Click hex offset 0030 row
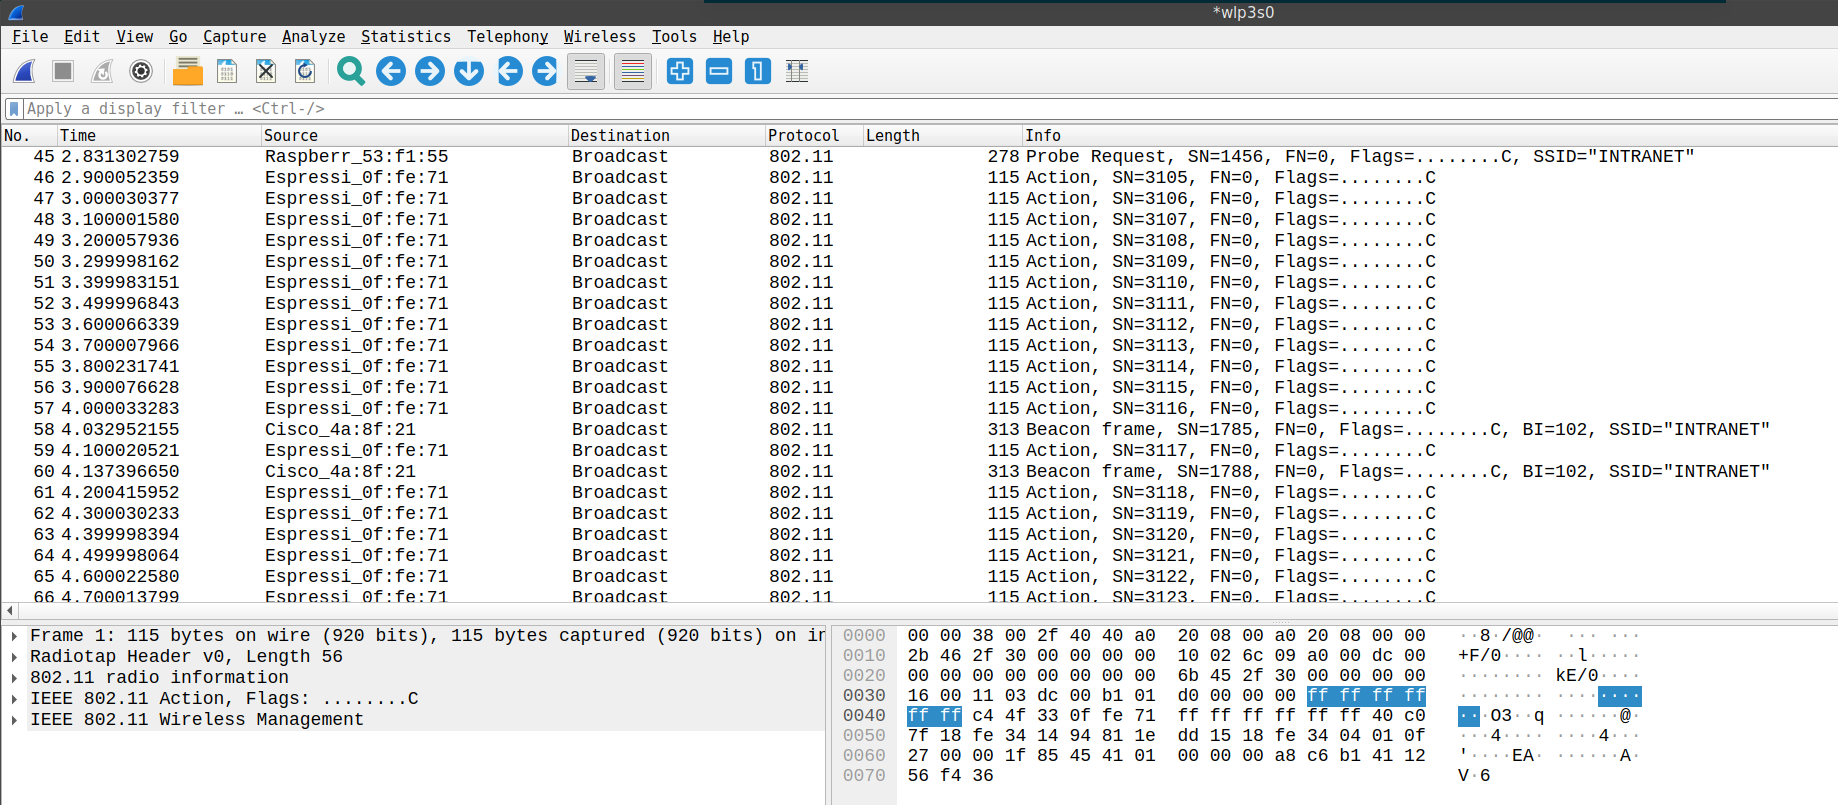Image resolution: width=1838 pixels, height=805 pixels. tap(864, 696)
